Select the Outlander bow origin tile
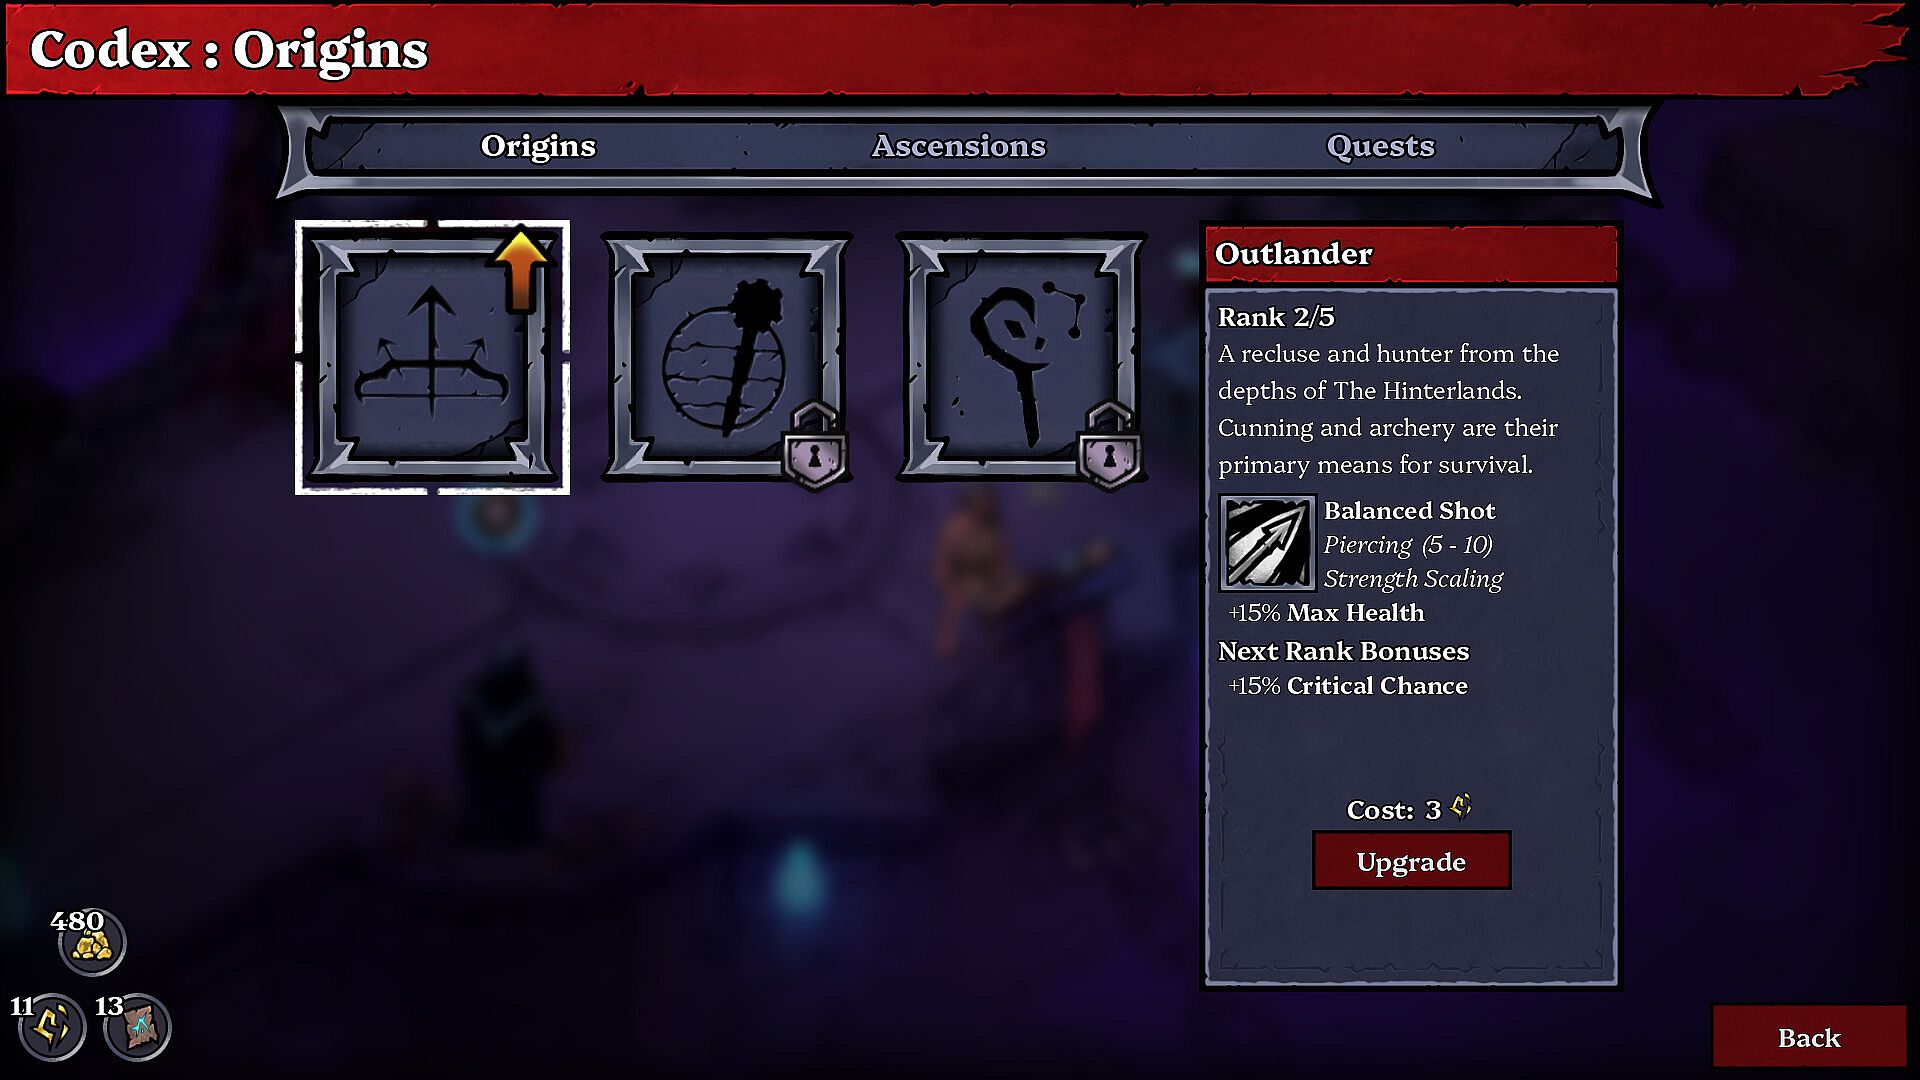Viewport: 1920px width, 1080px height. point(432,358)
